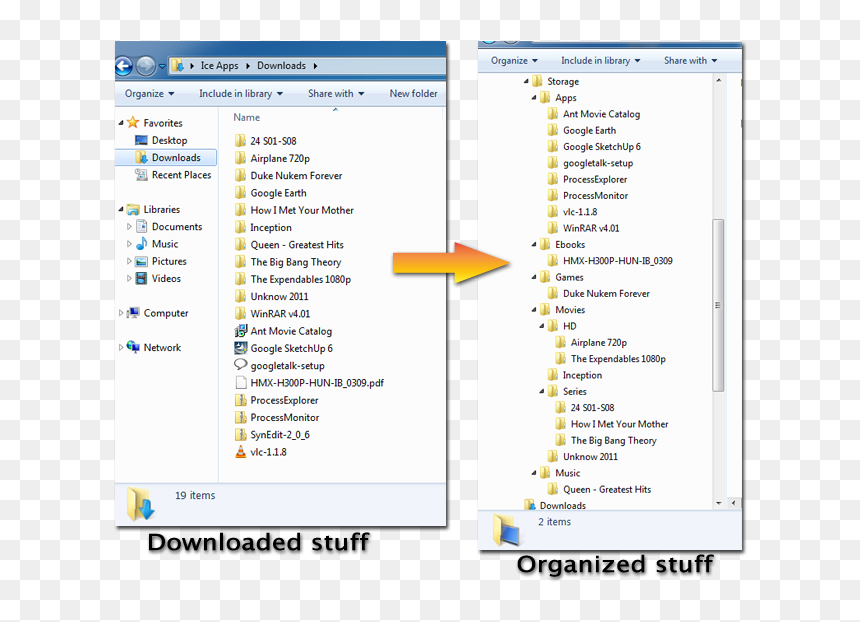Click the SynEdit-2_0_6 zip icon

pos(240,434)
